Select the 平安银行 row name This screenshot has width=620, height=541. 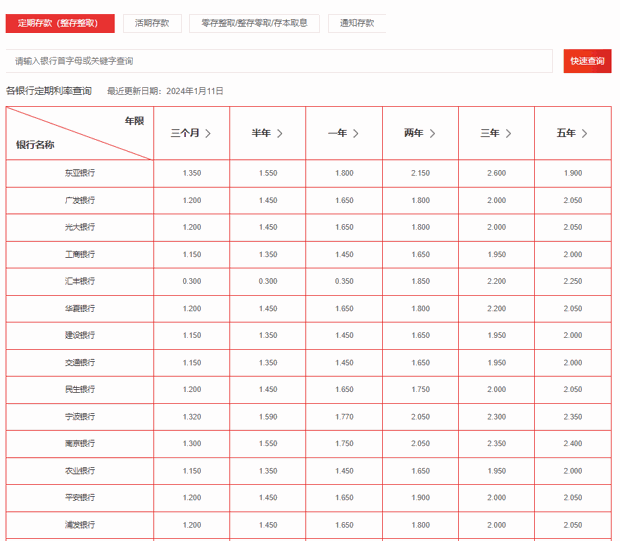(80, 497)
